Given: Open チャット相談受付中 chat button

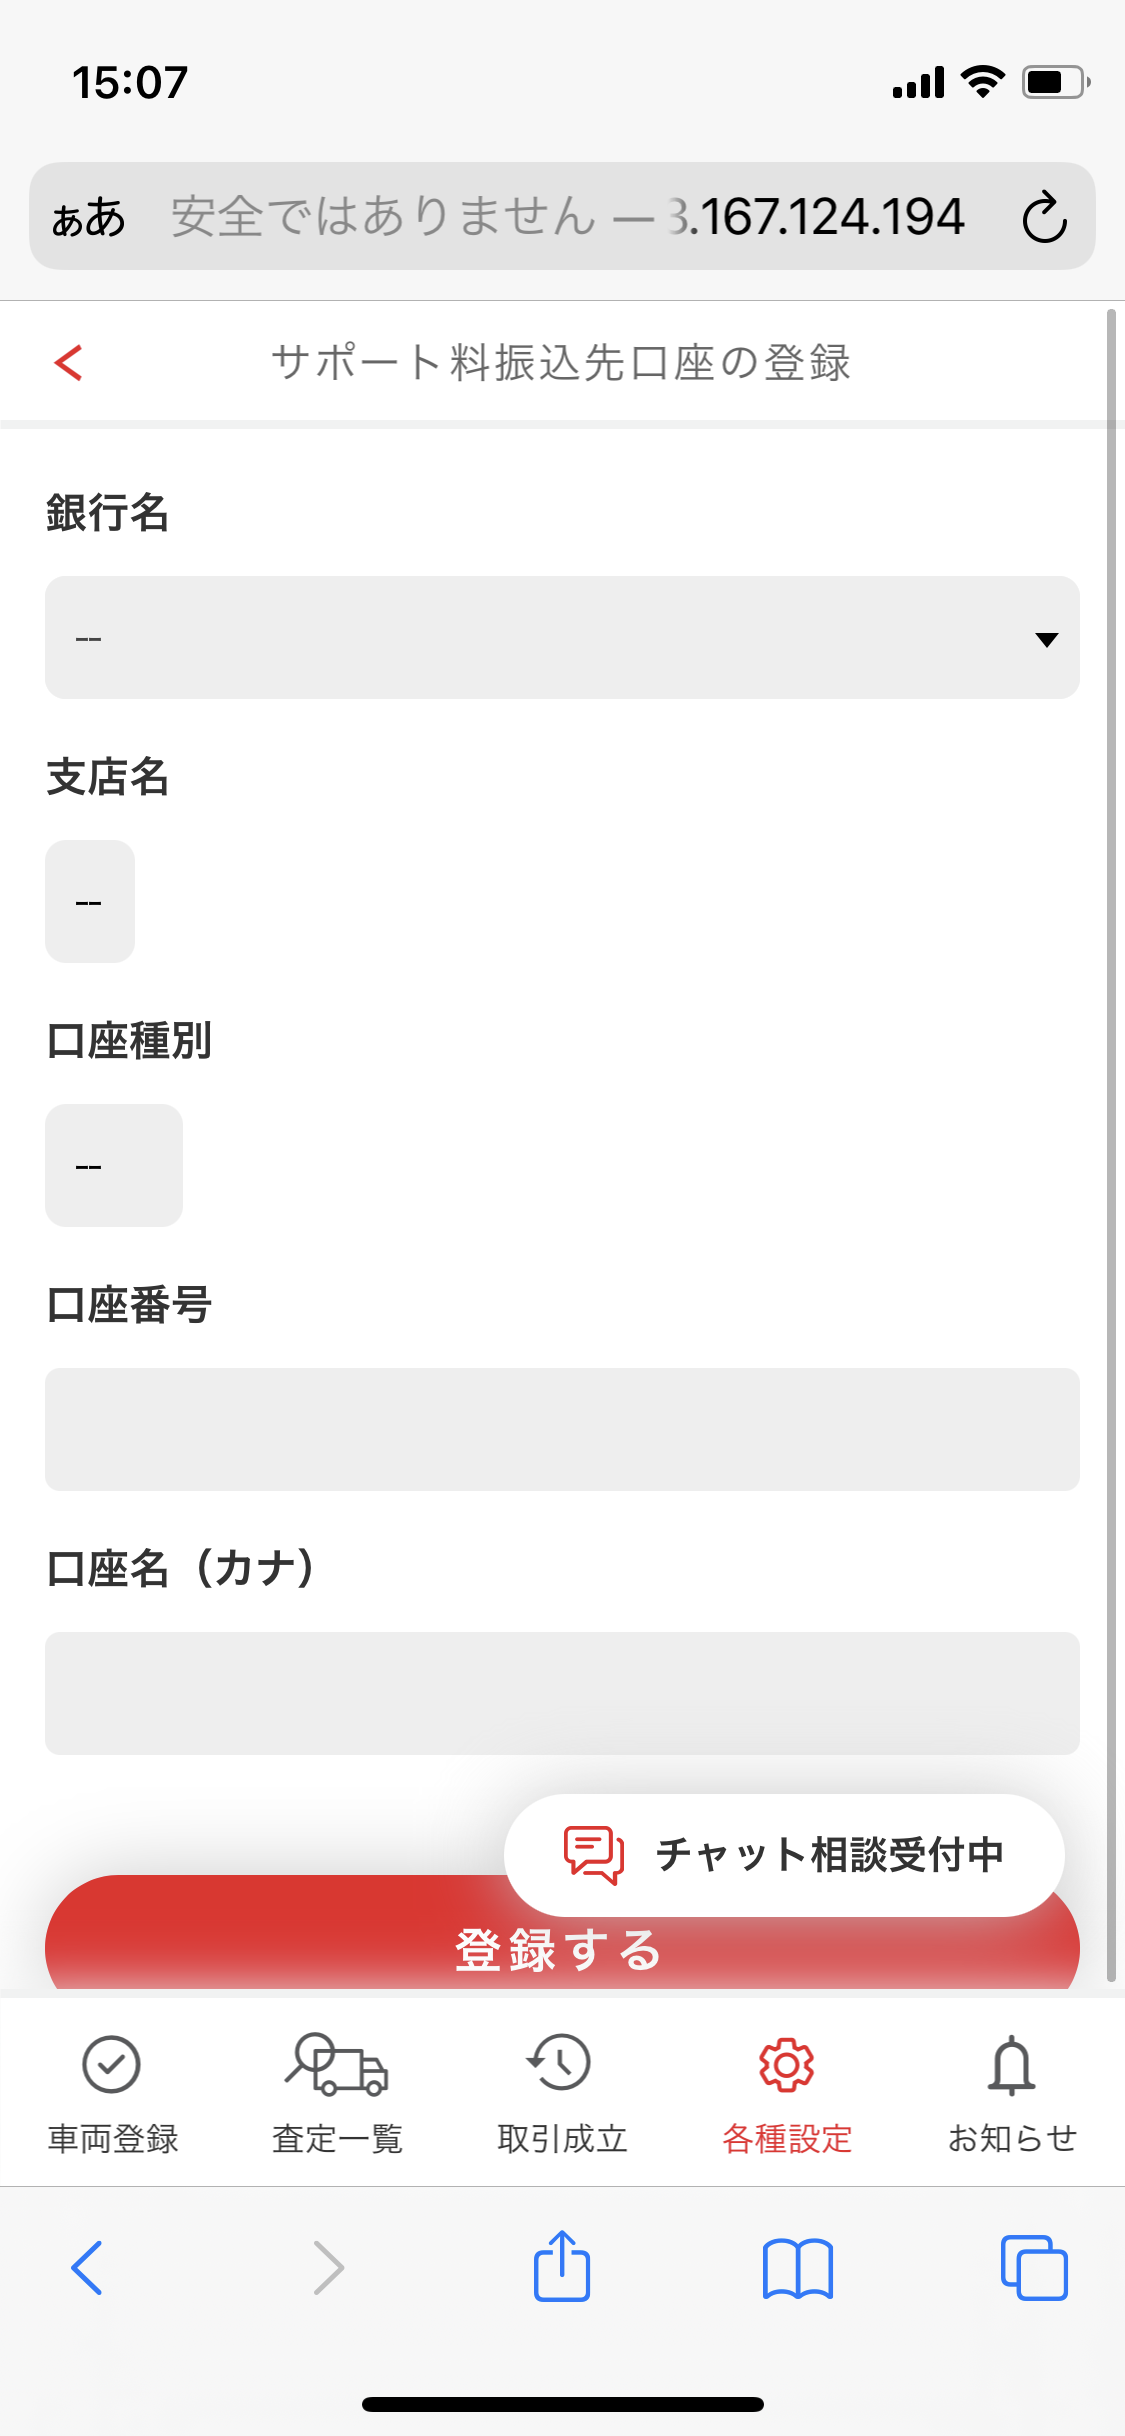Looking at the screenshot, I should (784, 1855).
